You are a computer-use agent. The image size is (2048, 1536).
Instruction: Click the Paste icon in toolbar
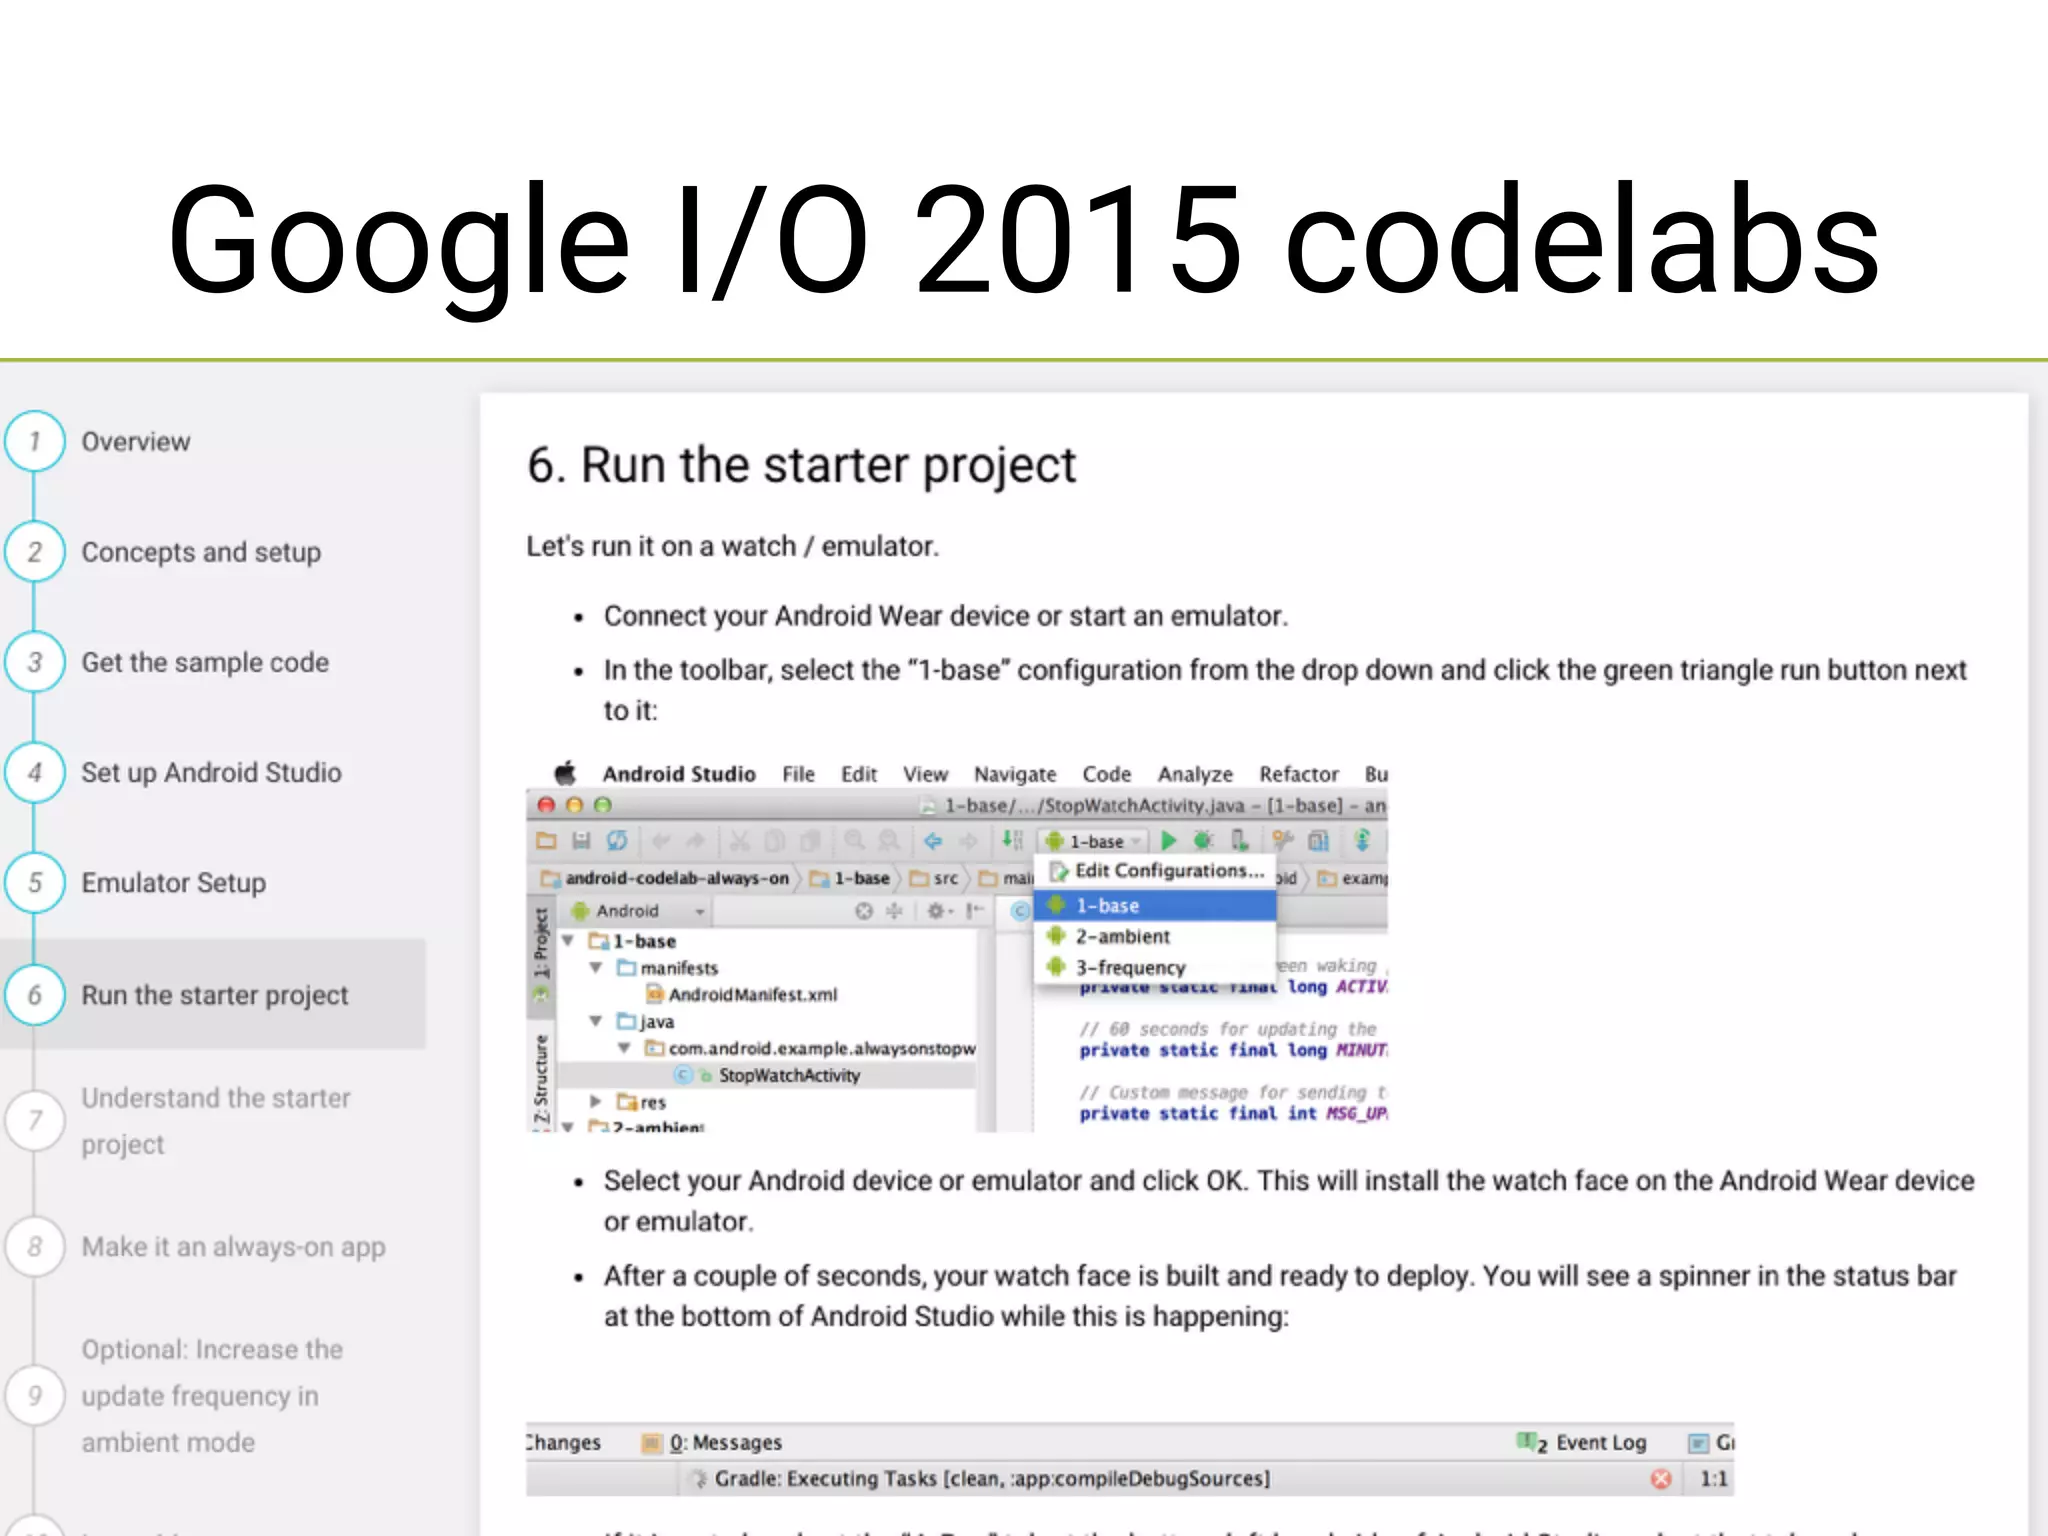point(810,841)
